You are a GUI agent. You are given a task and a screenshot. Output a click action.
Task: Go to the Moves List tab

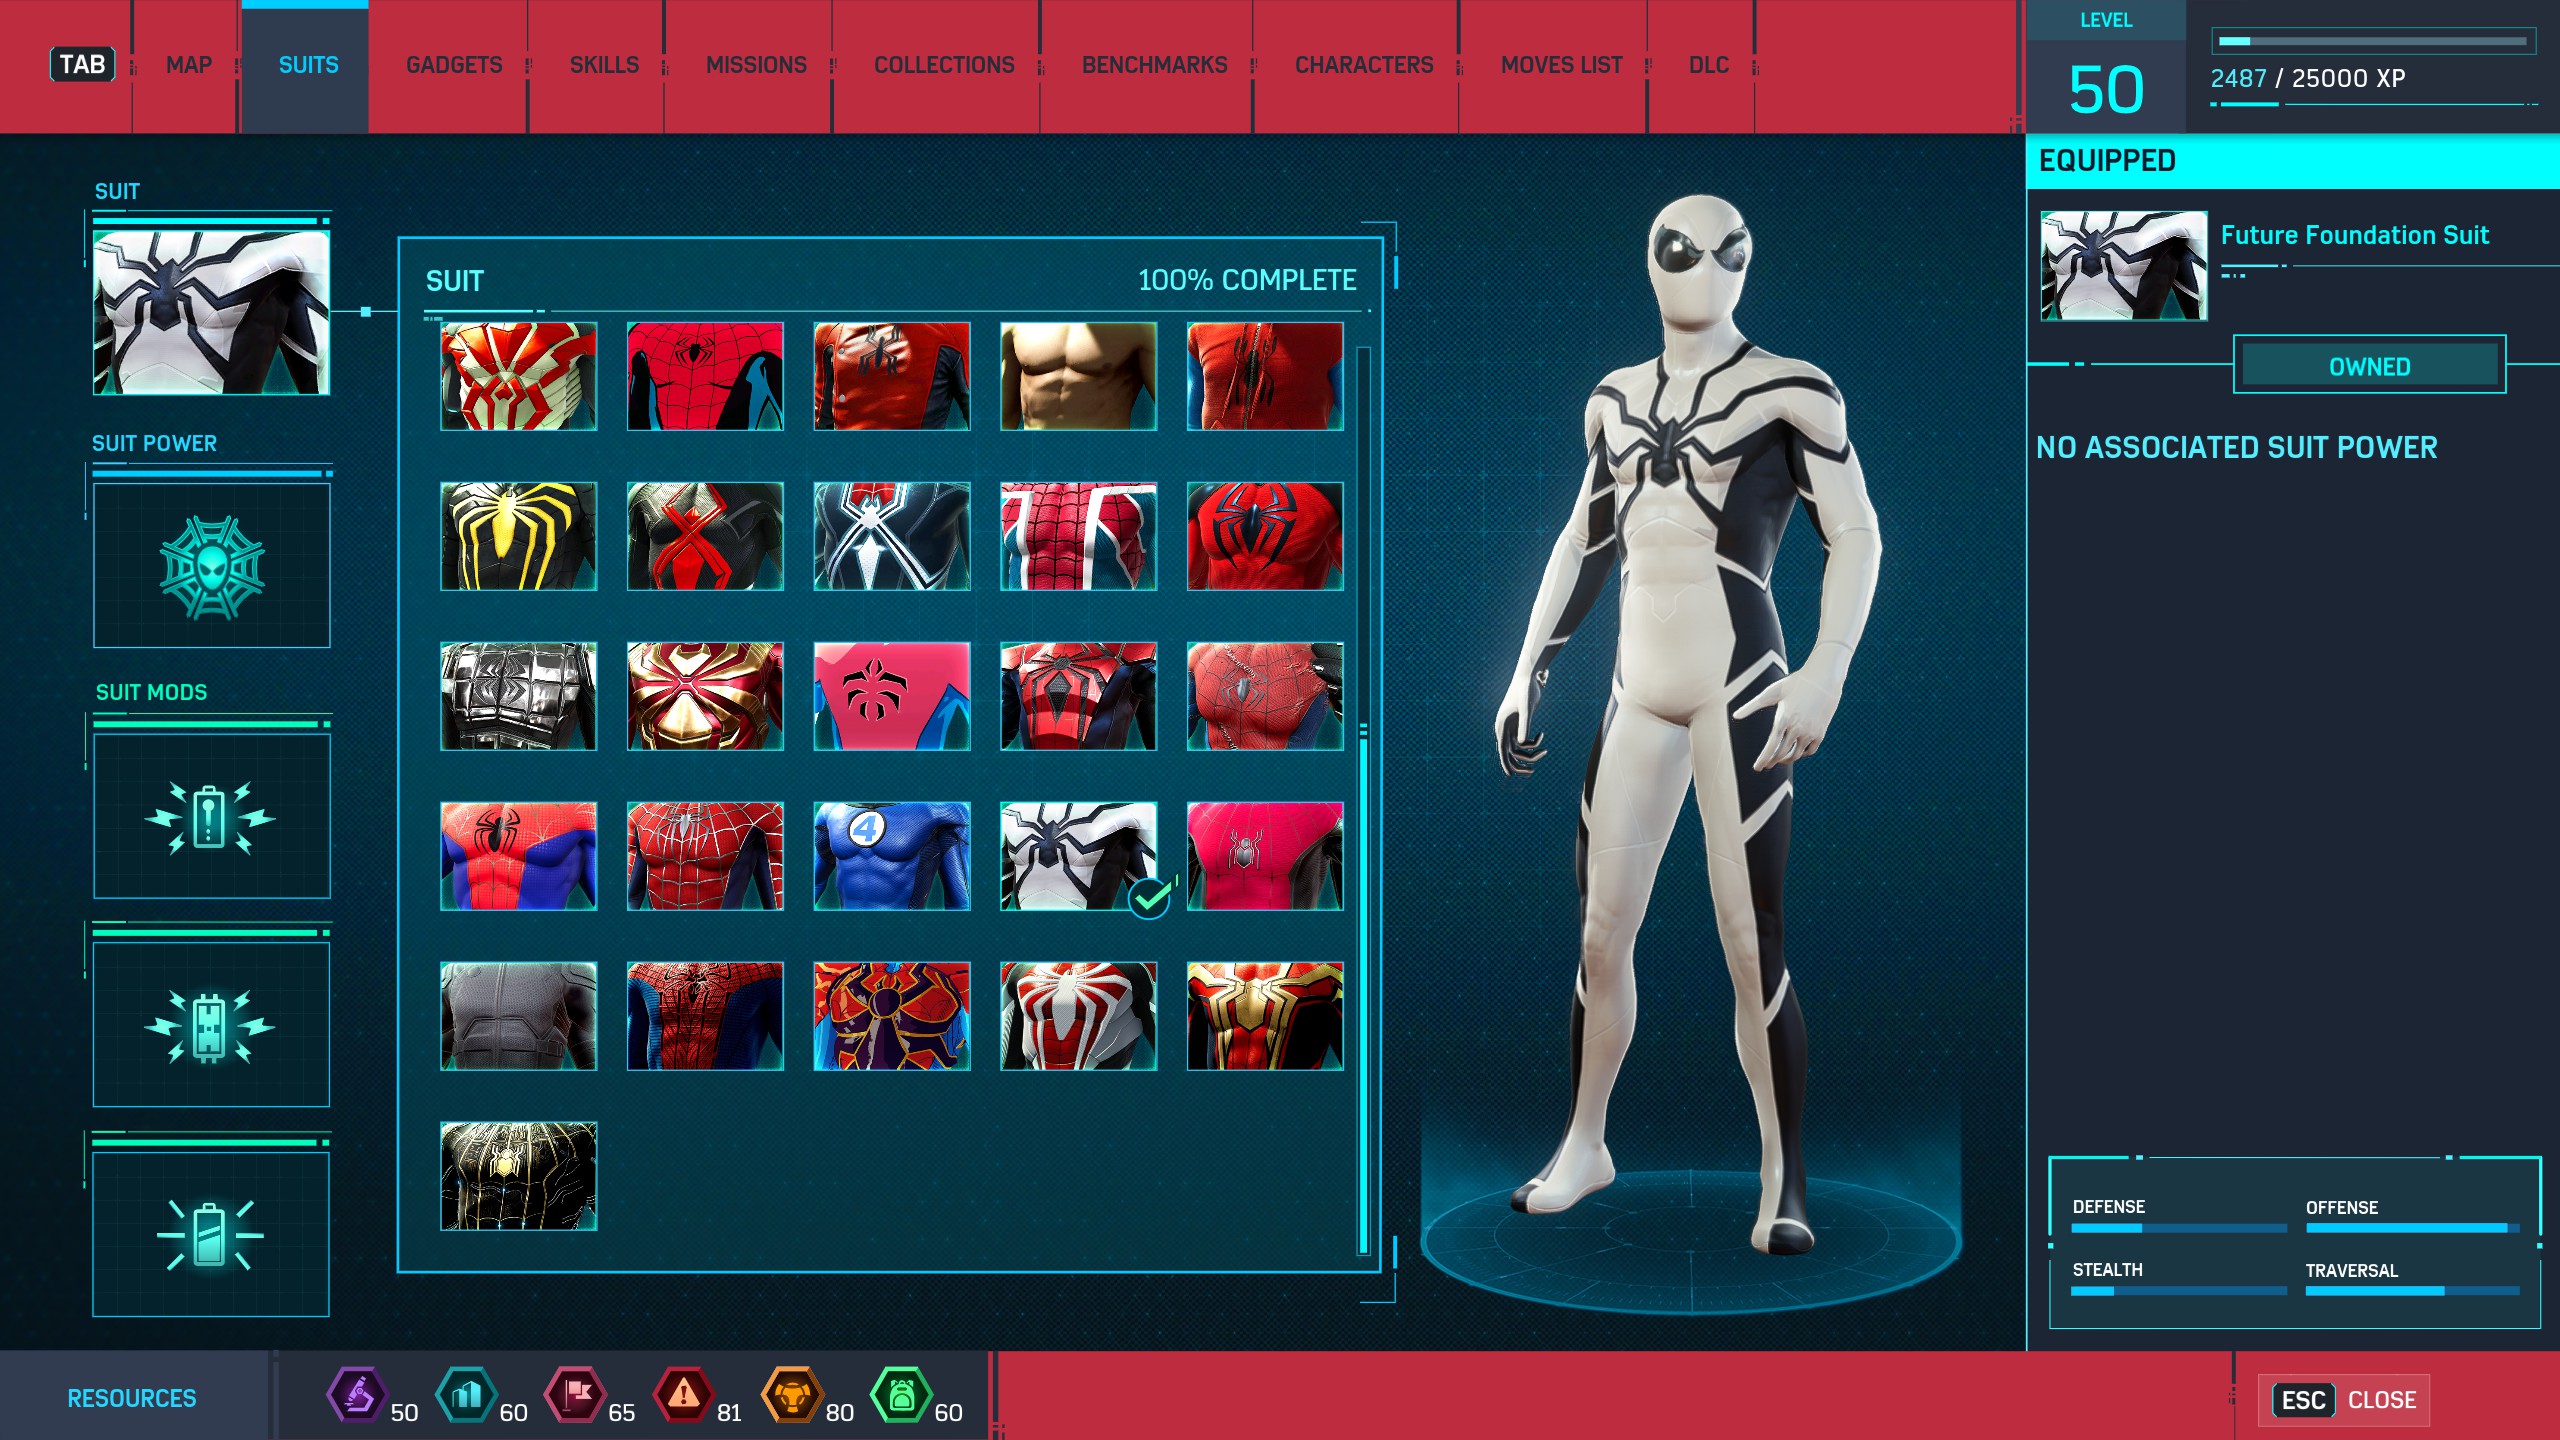coord(1561,65)
